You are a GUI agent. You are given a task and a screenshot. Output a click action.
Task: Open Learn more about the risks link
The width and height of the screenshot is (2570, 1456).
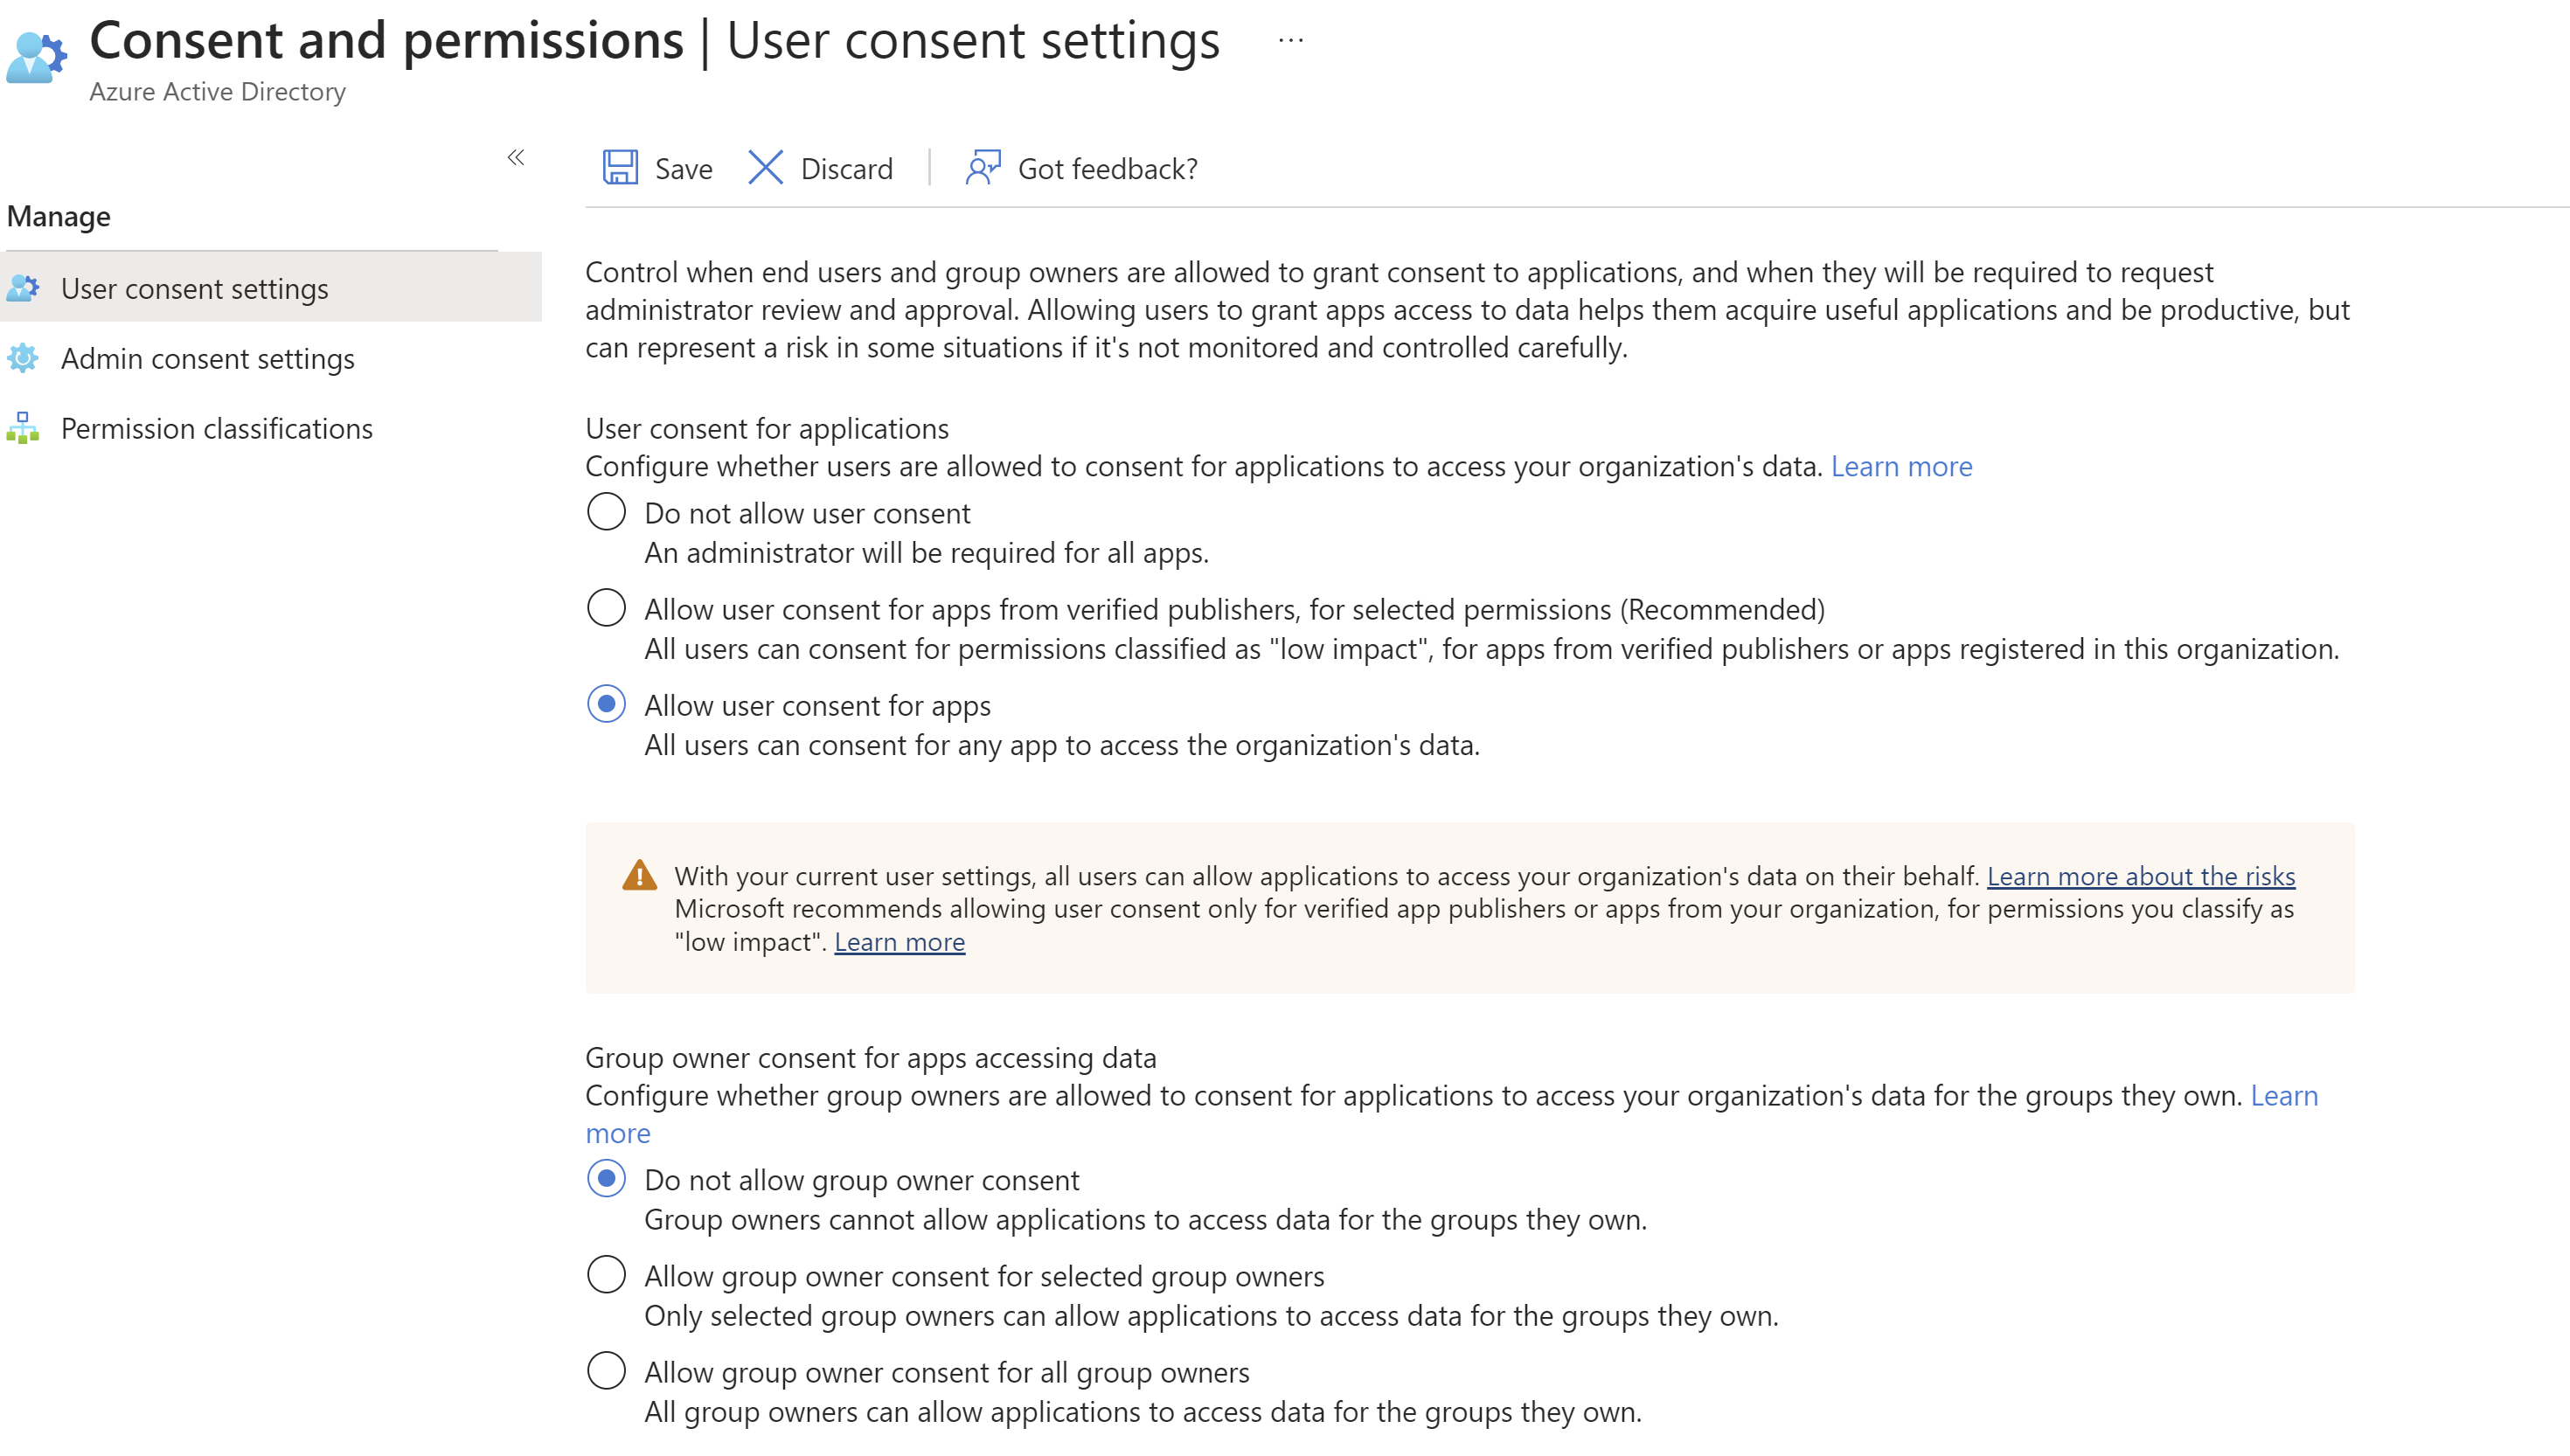pos(2141,876)
